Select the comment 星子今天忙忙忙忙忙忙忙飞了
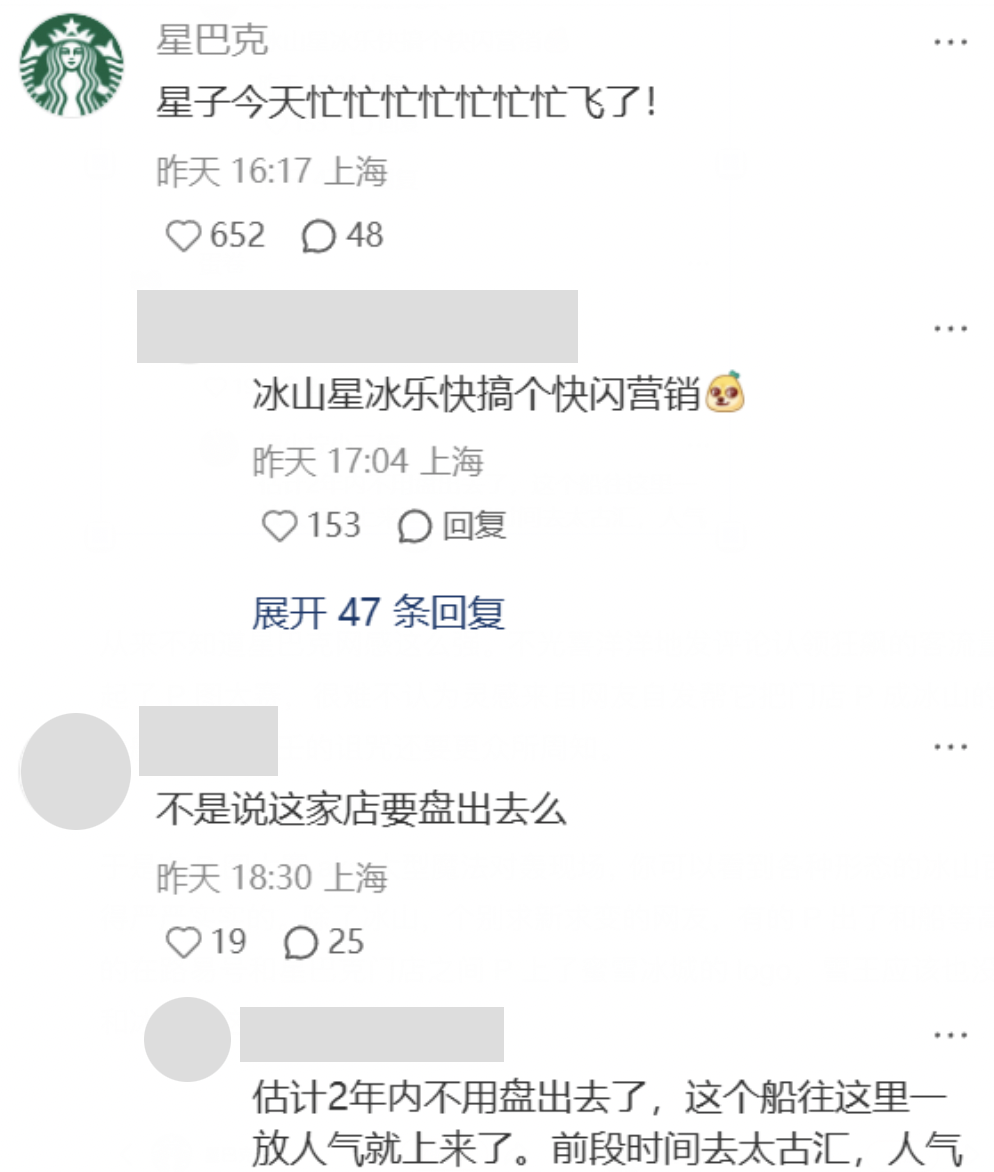The width and height of the screenshot is (994, 1172). [x=407, y=102]
